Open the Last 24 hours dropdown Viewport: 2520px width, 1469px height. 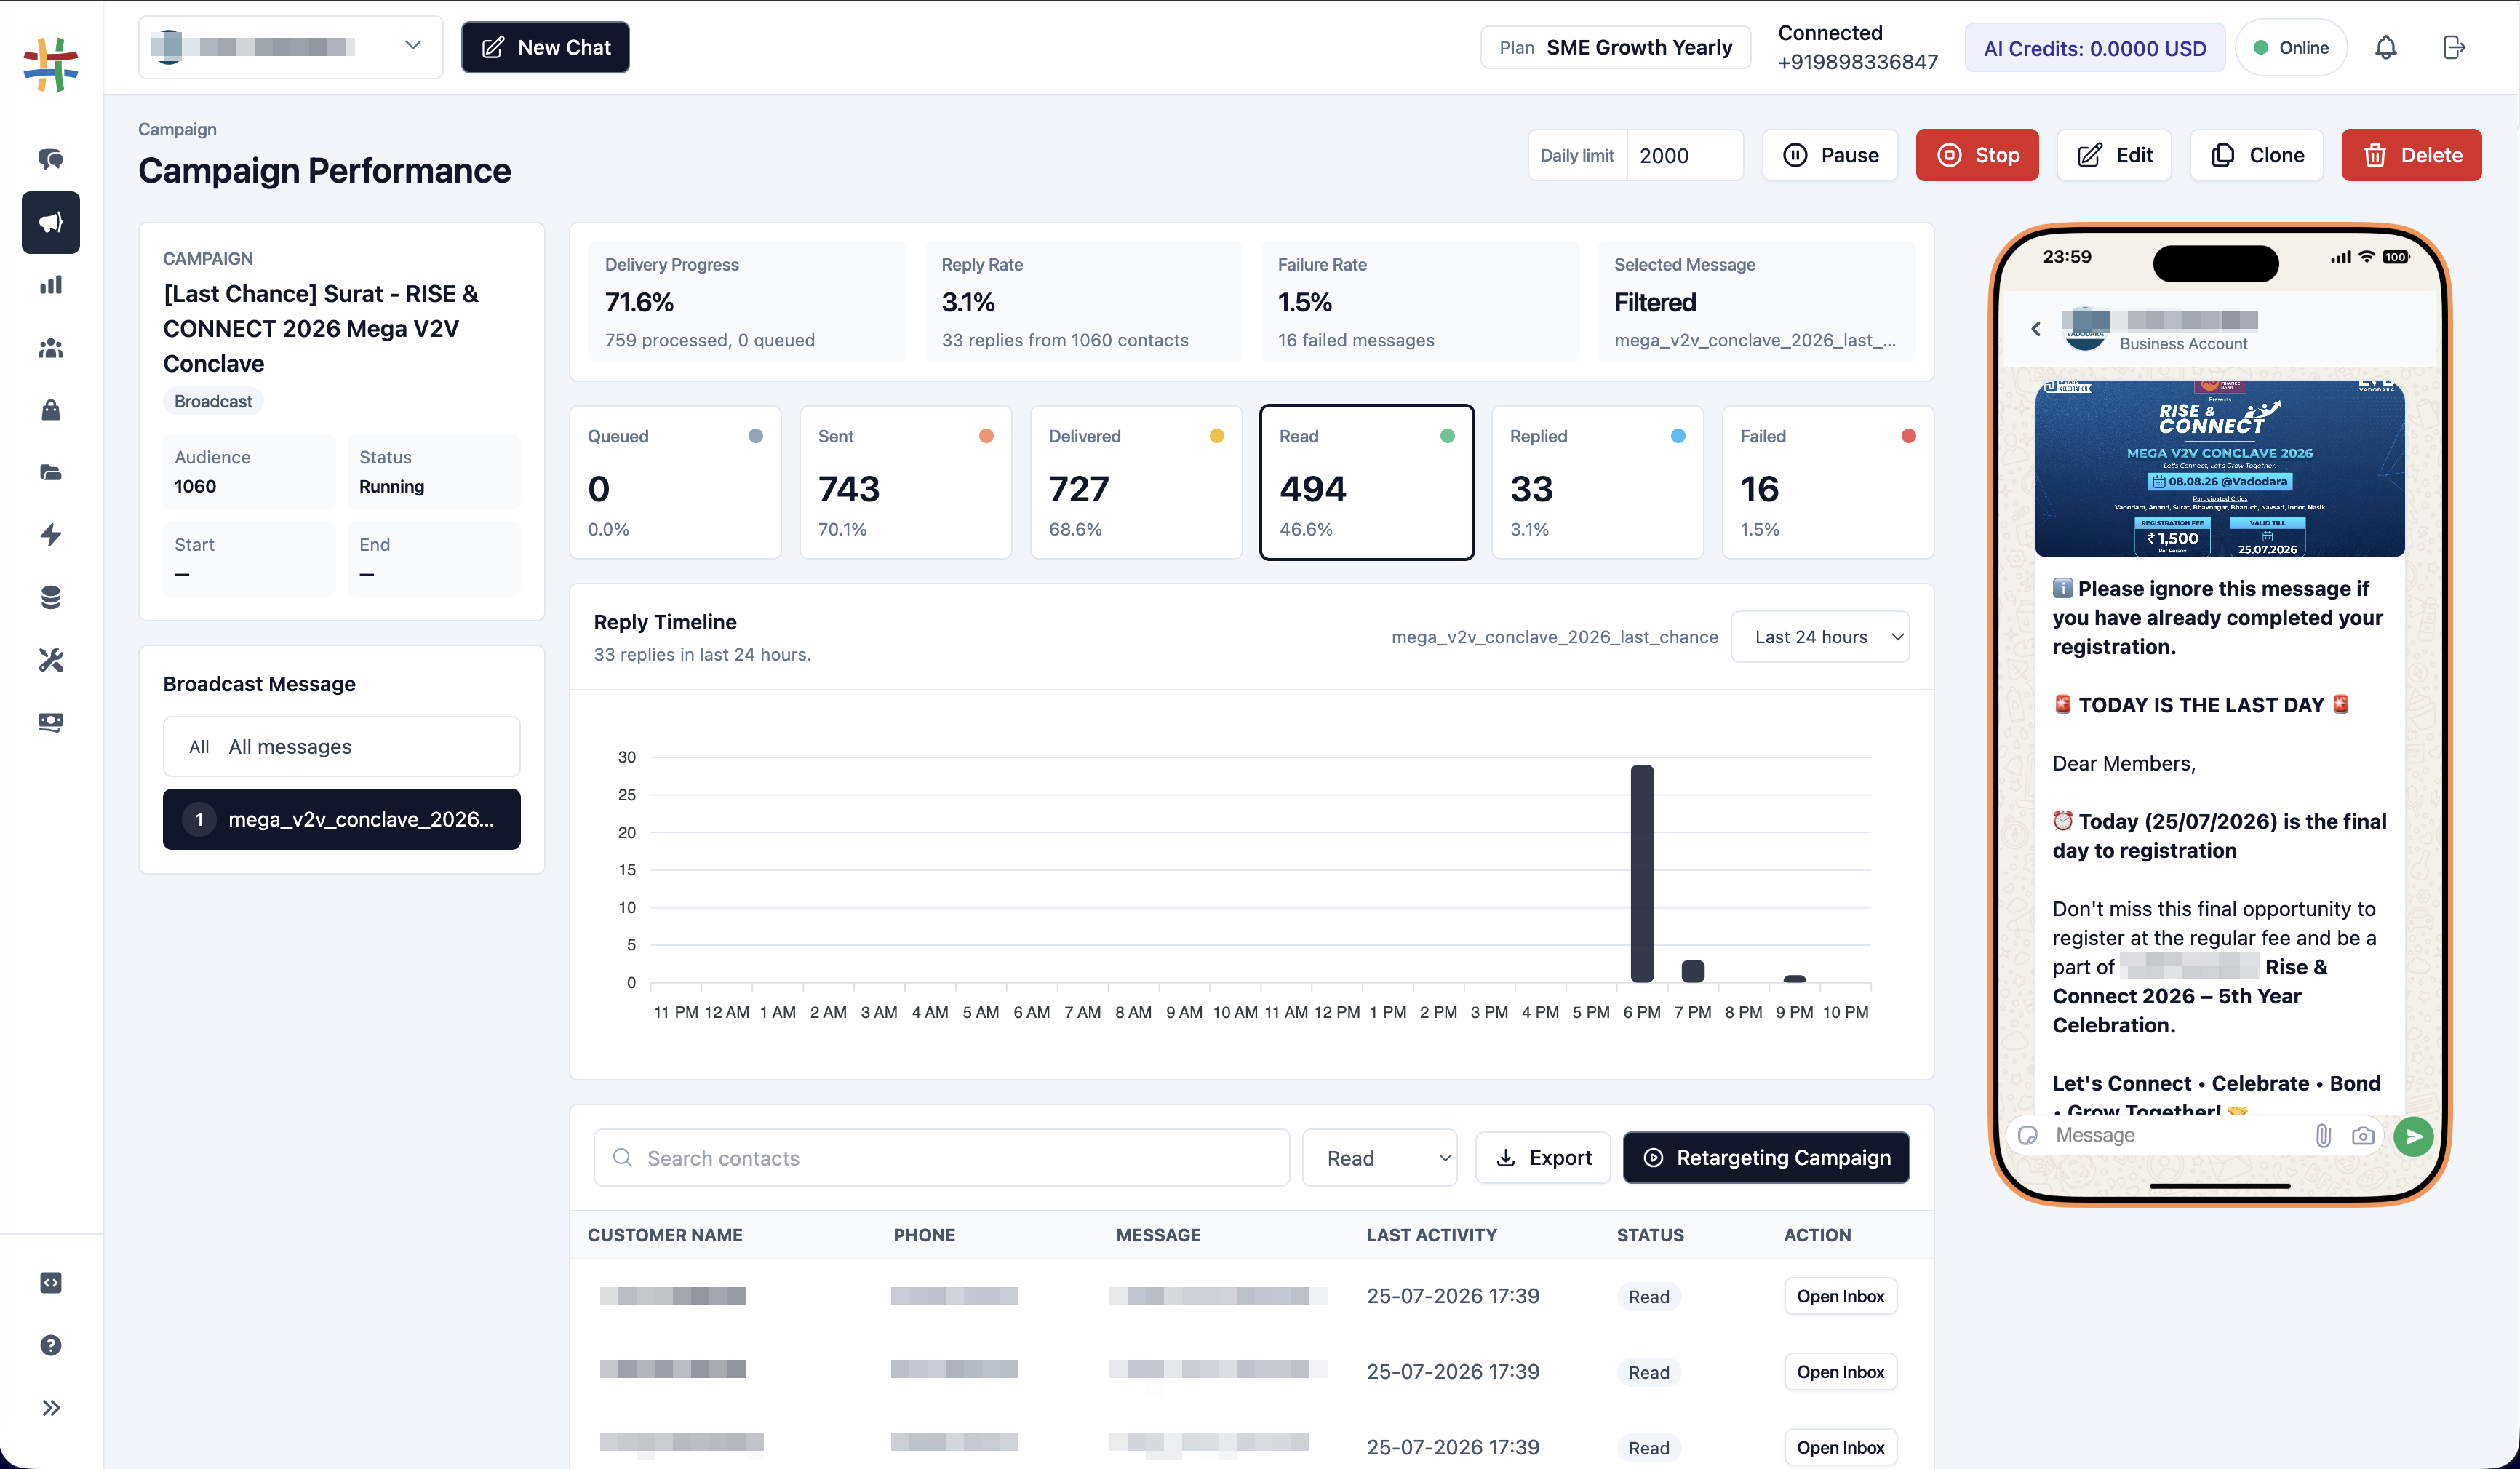coord(1820,637)
